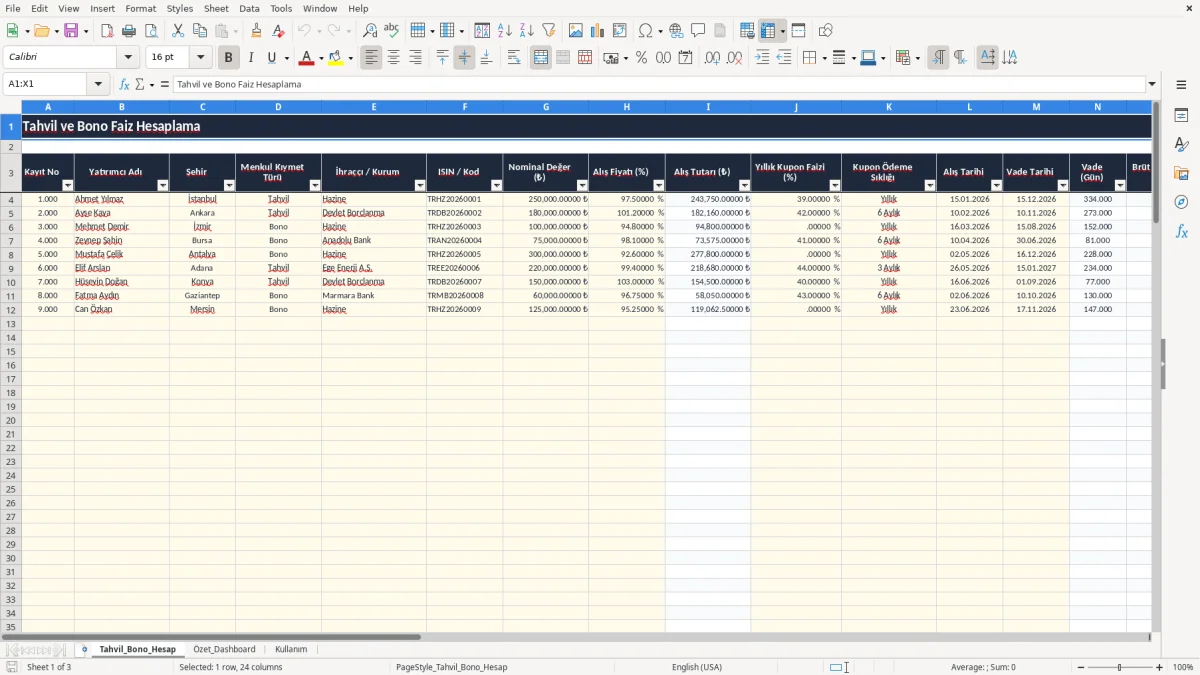Format the cells as percent
The height and width of the screenshot is (675, 1200).
[x=641, y=58]
